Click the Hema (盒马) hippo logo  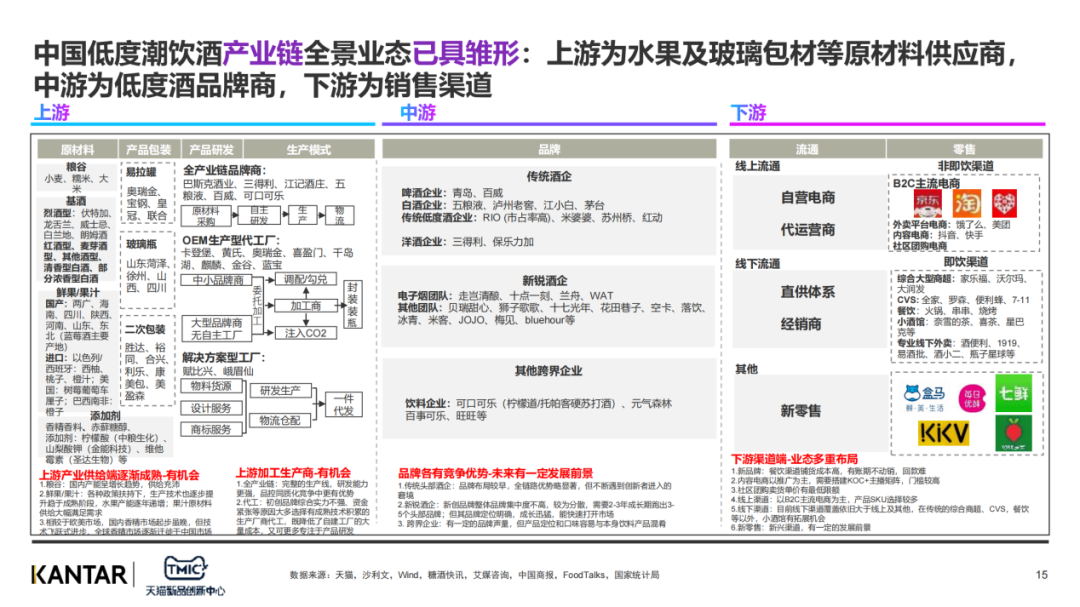[924, 398]
